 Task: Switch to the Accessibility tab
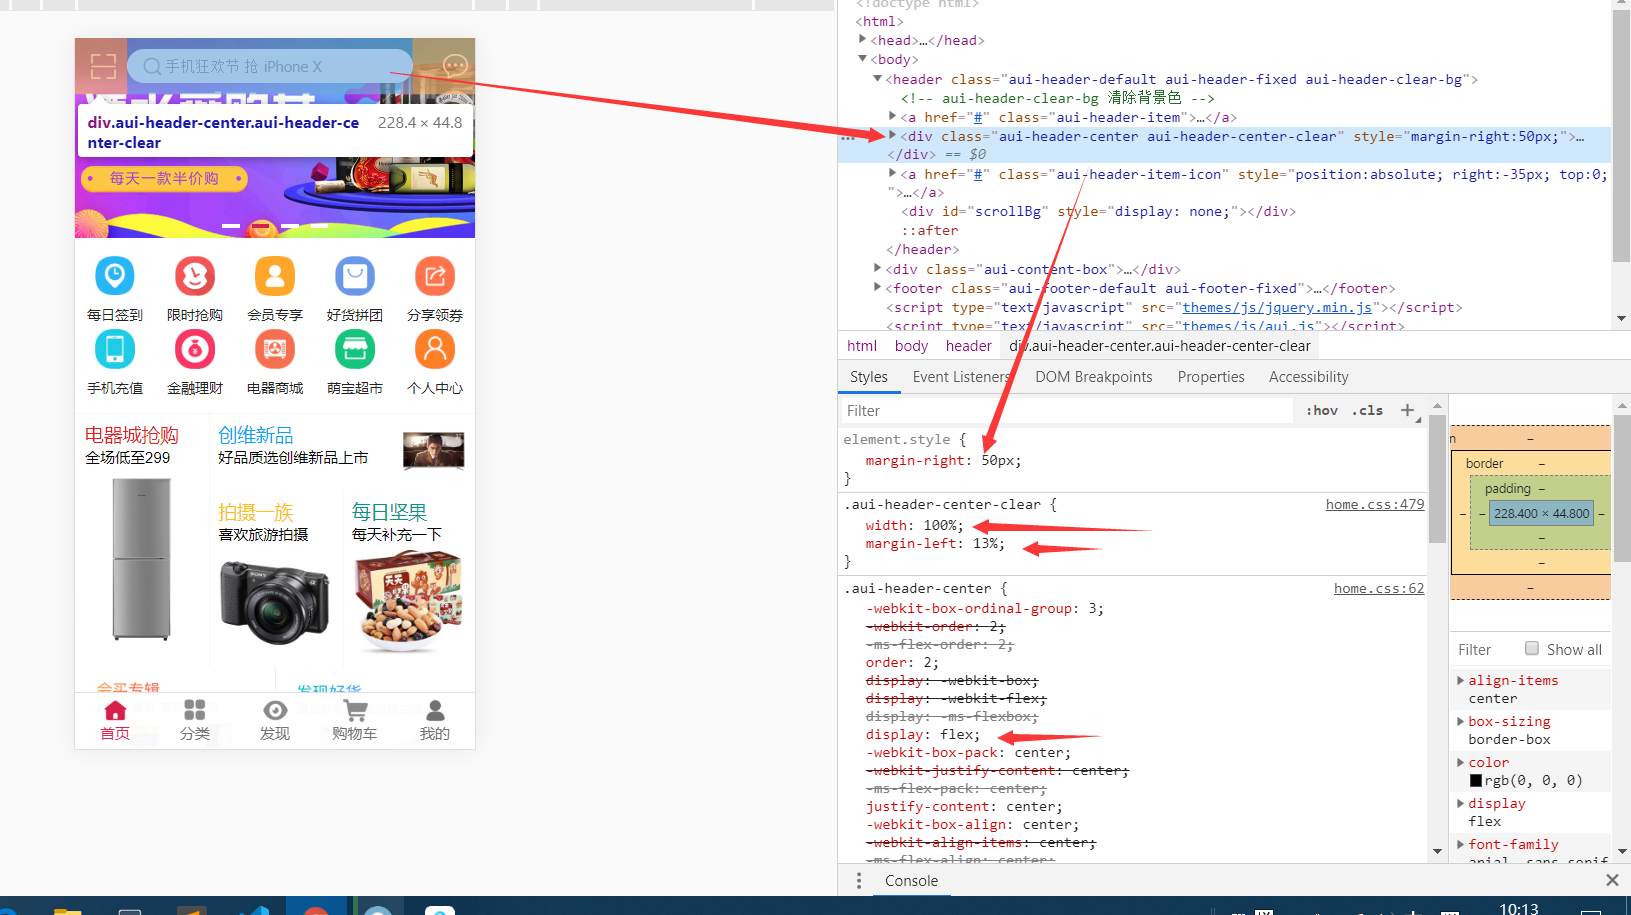[1309, 377]
